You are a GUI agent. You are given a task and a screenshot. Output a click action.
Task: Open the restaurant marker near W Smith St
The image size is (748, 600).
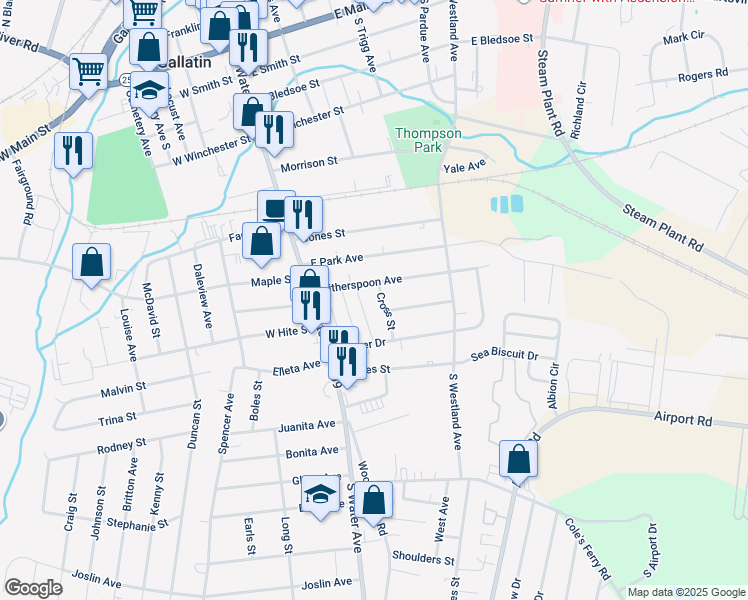247,47
